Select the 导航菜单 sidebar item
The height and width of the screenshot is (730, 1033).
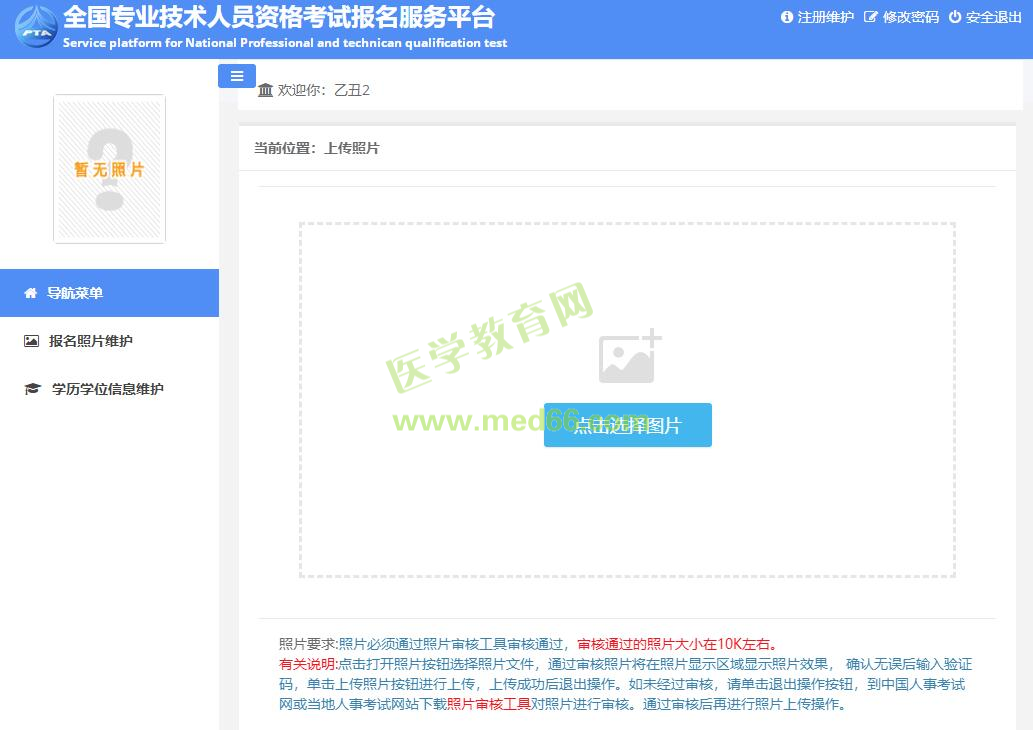click(75, 293)
